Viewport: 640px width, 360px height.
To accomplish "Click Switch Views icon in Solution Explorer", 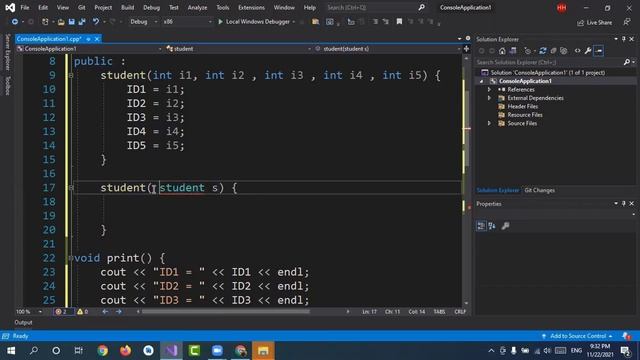I will point(513,51).
